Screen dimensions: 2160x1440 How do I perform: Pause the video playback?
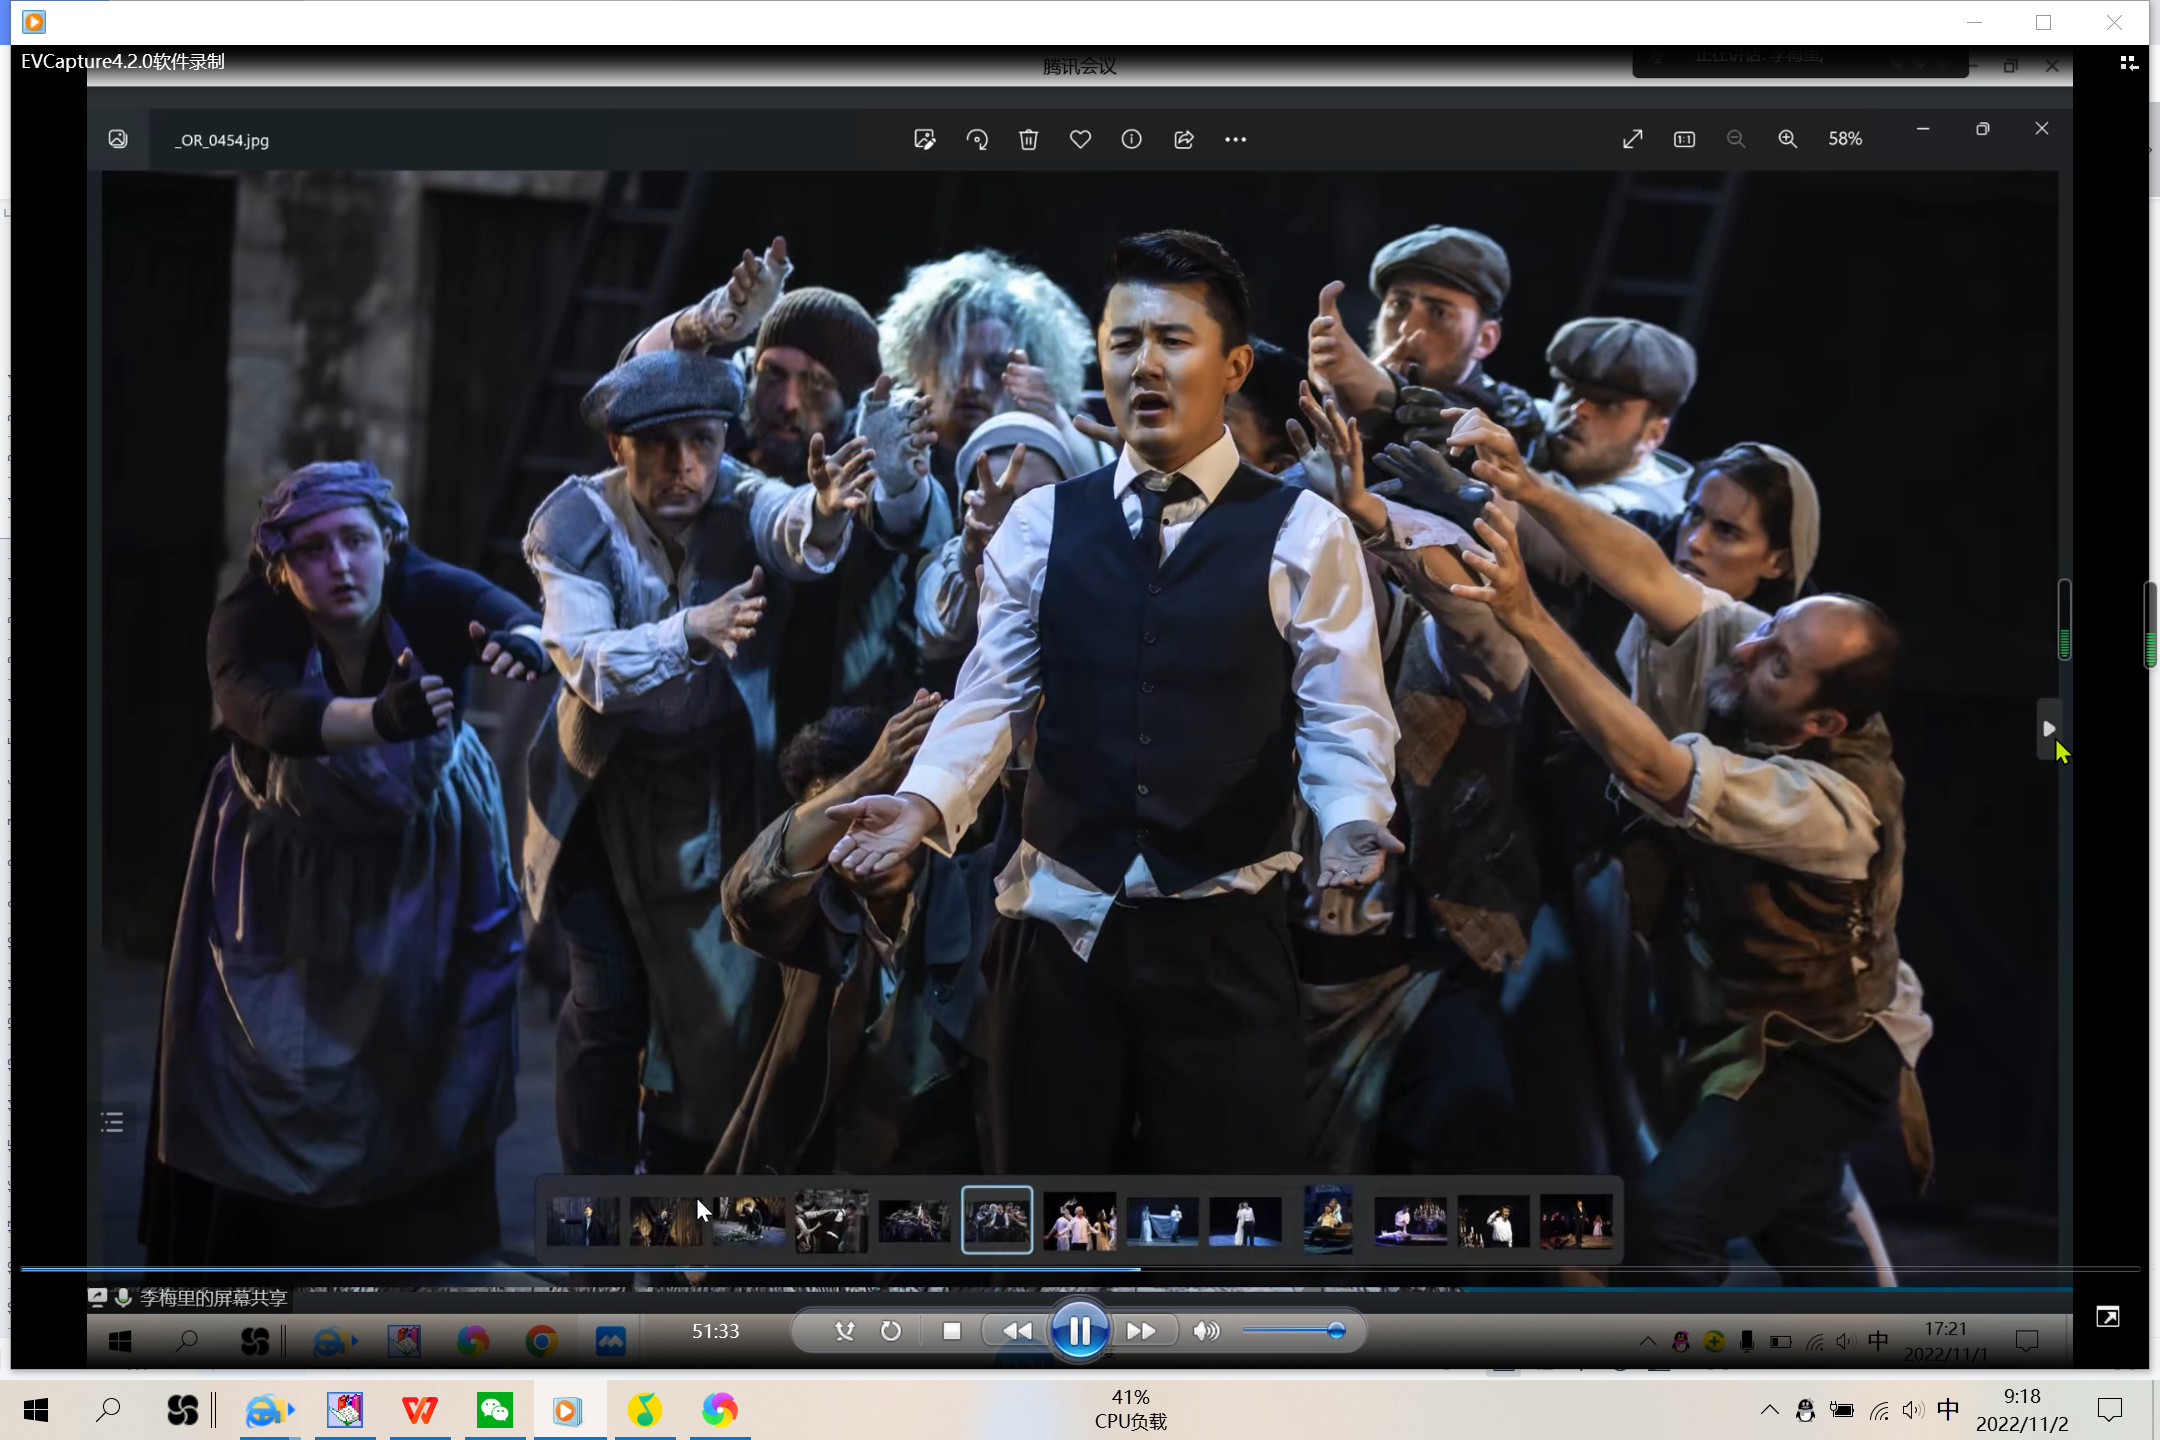point(1079,1331)
